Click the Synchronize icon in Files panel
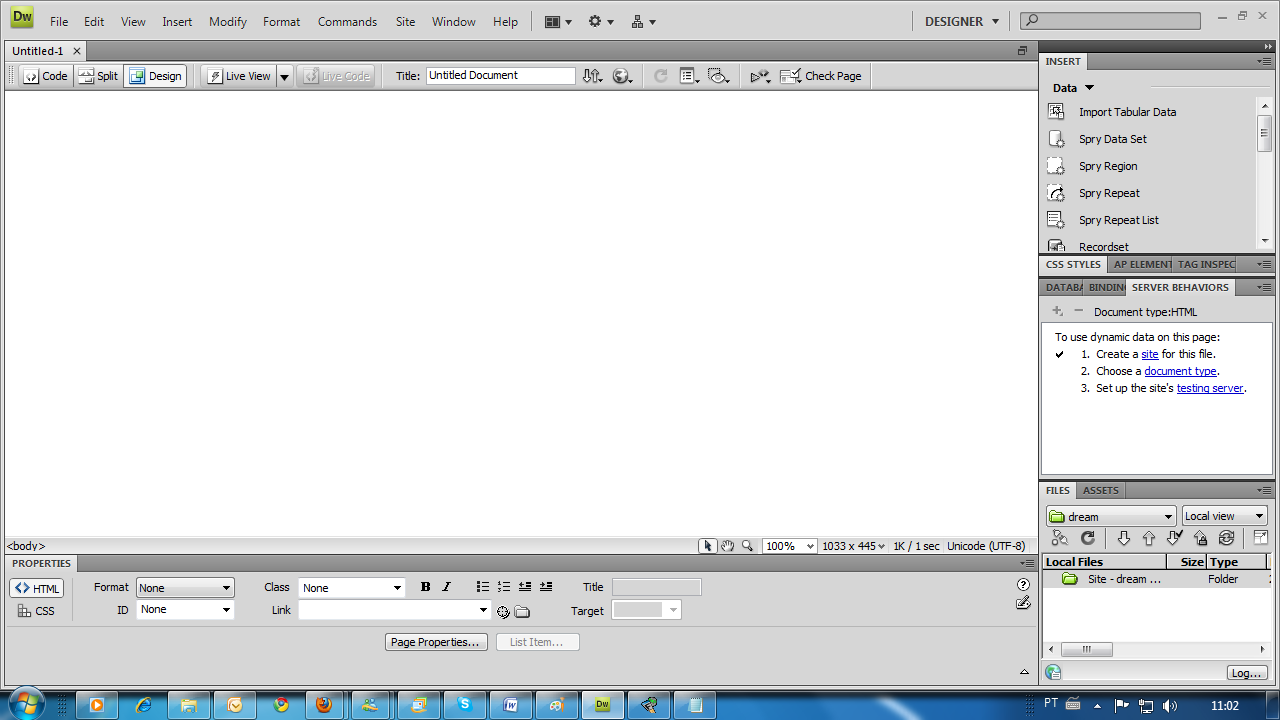This screenshot has width=1280, height=720. (x=1227, y=538)
